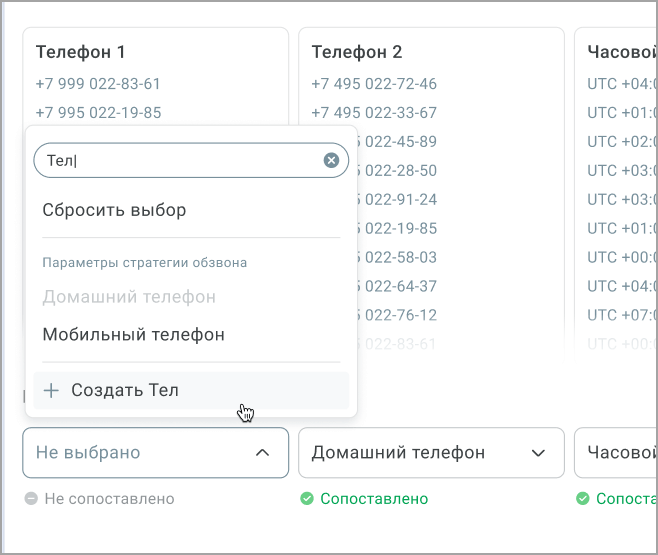Click the green check under Домашний телефон dropdown
658x555 pixels.
(x=307, y=499)
